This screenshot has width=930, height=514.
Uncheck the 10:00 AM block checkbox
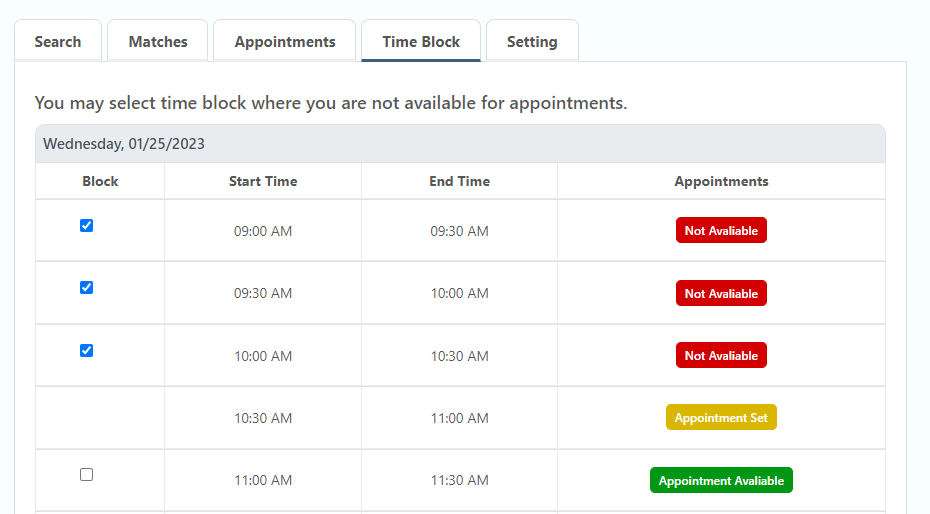tap(86, 351)
